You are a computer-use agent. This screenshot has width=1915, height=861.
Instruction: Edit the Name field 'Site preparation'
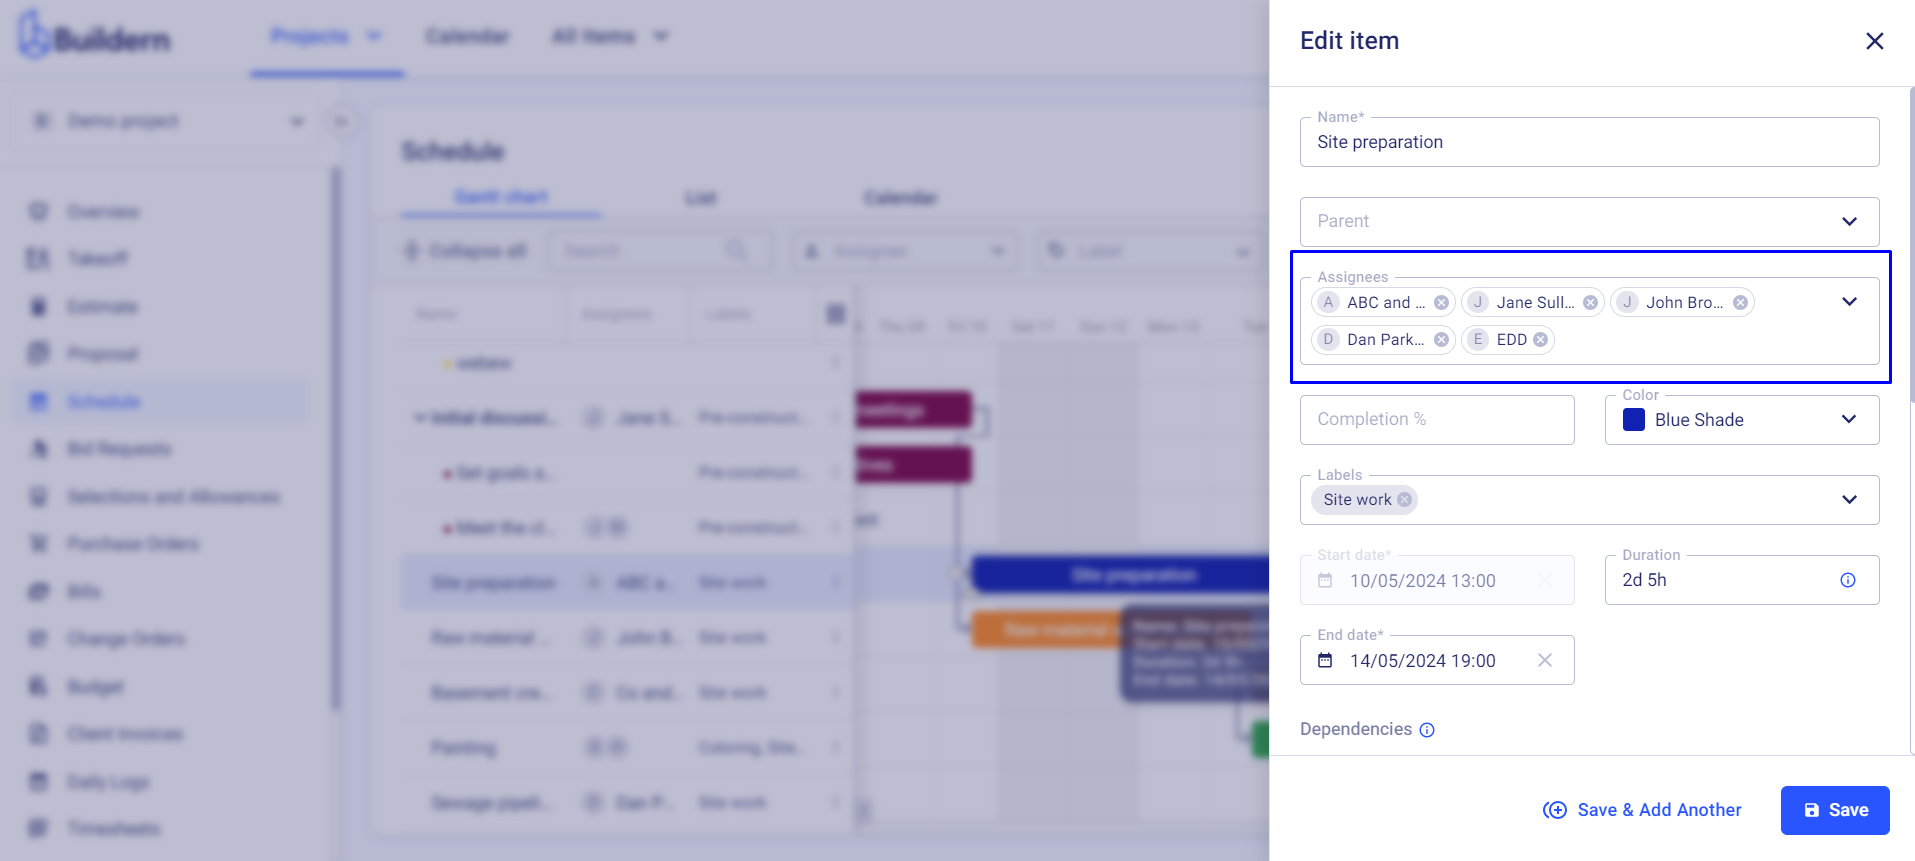1589,142
